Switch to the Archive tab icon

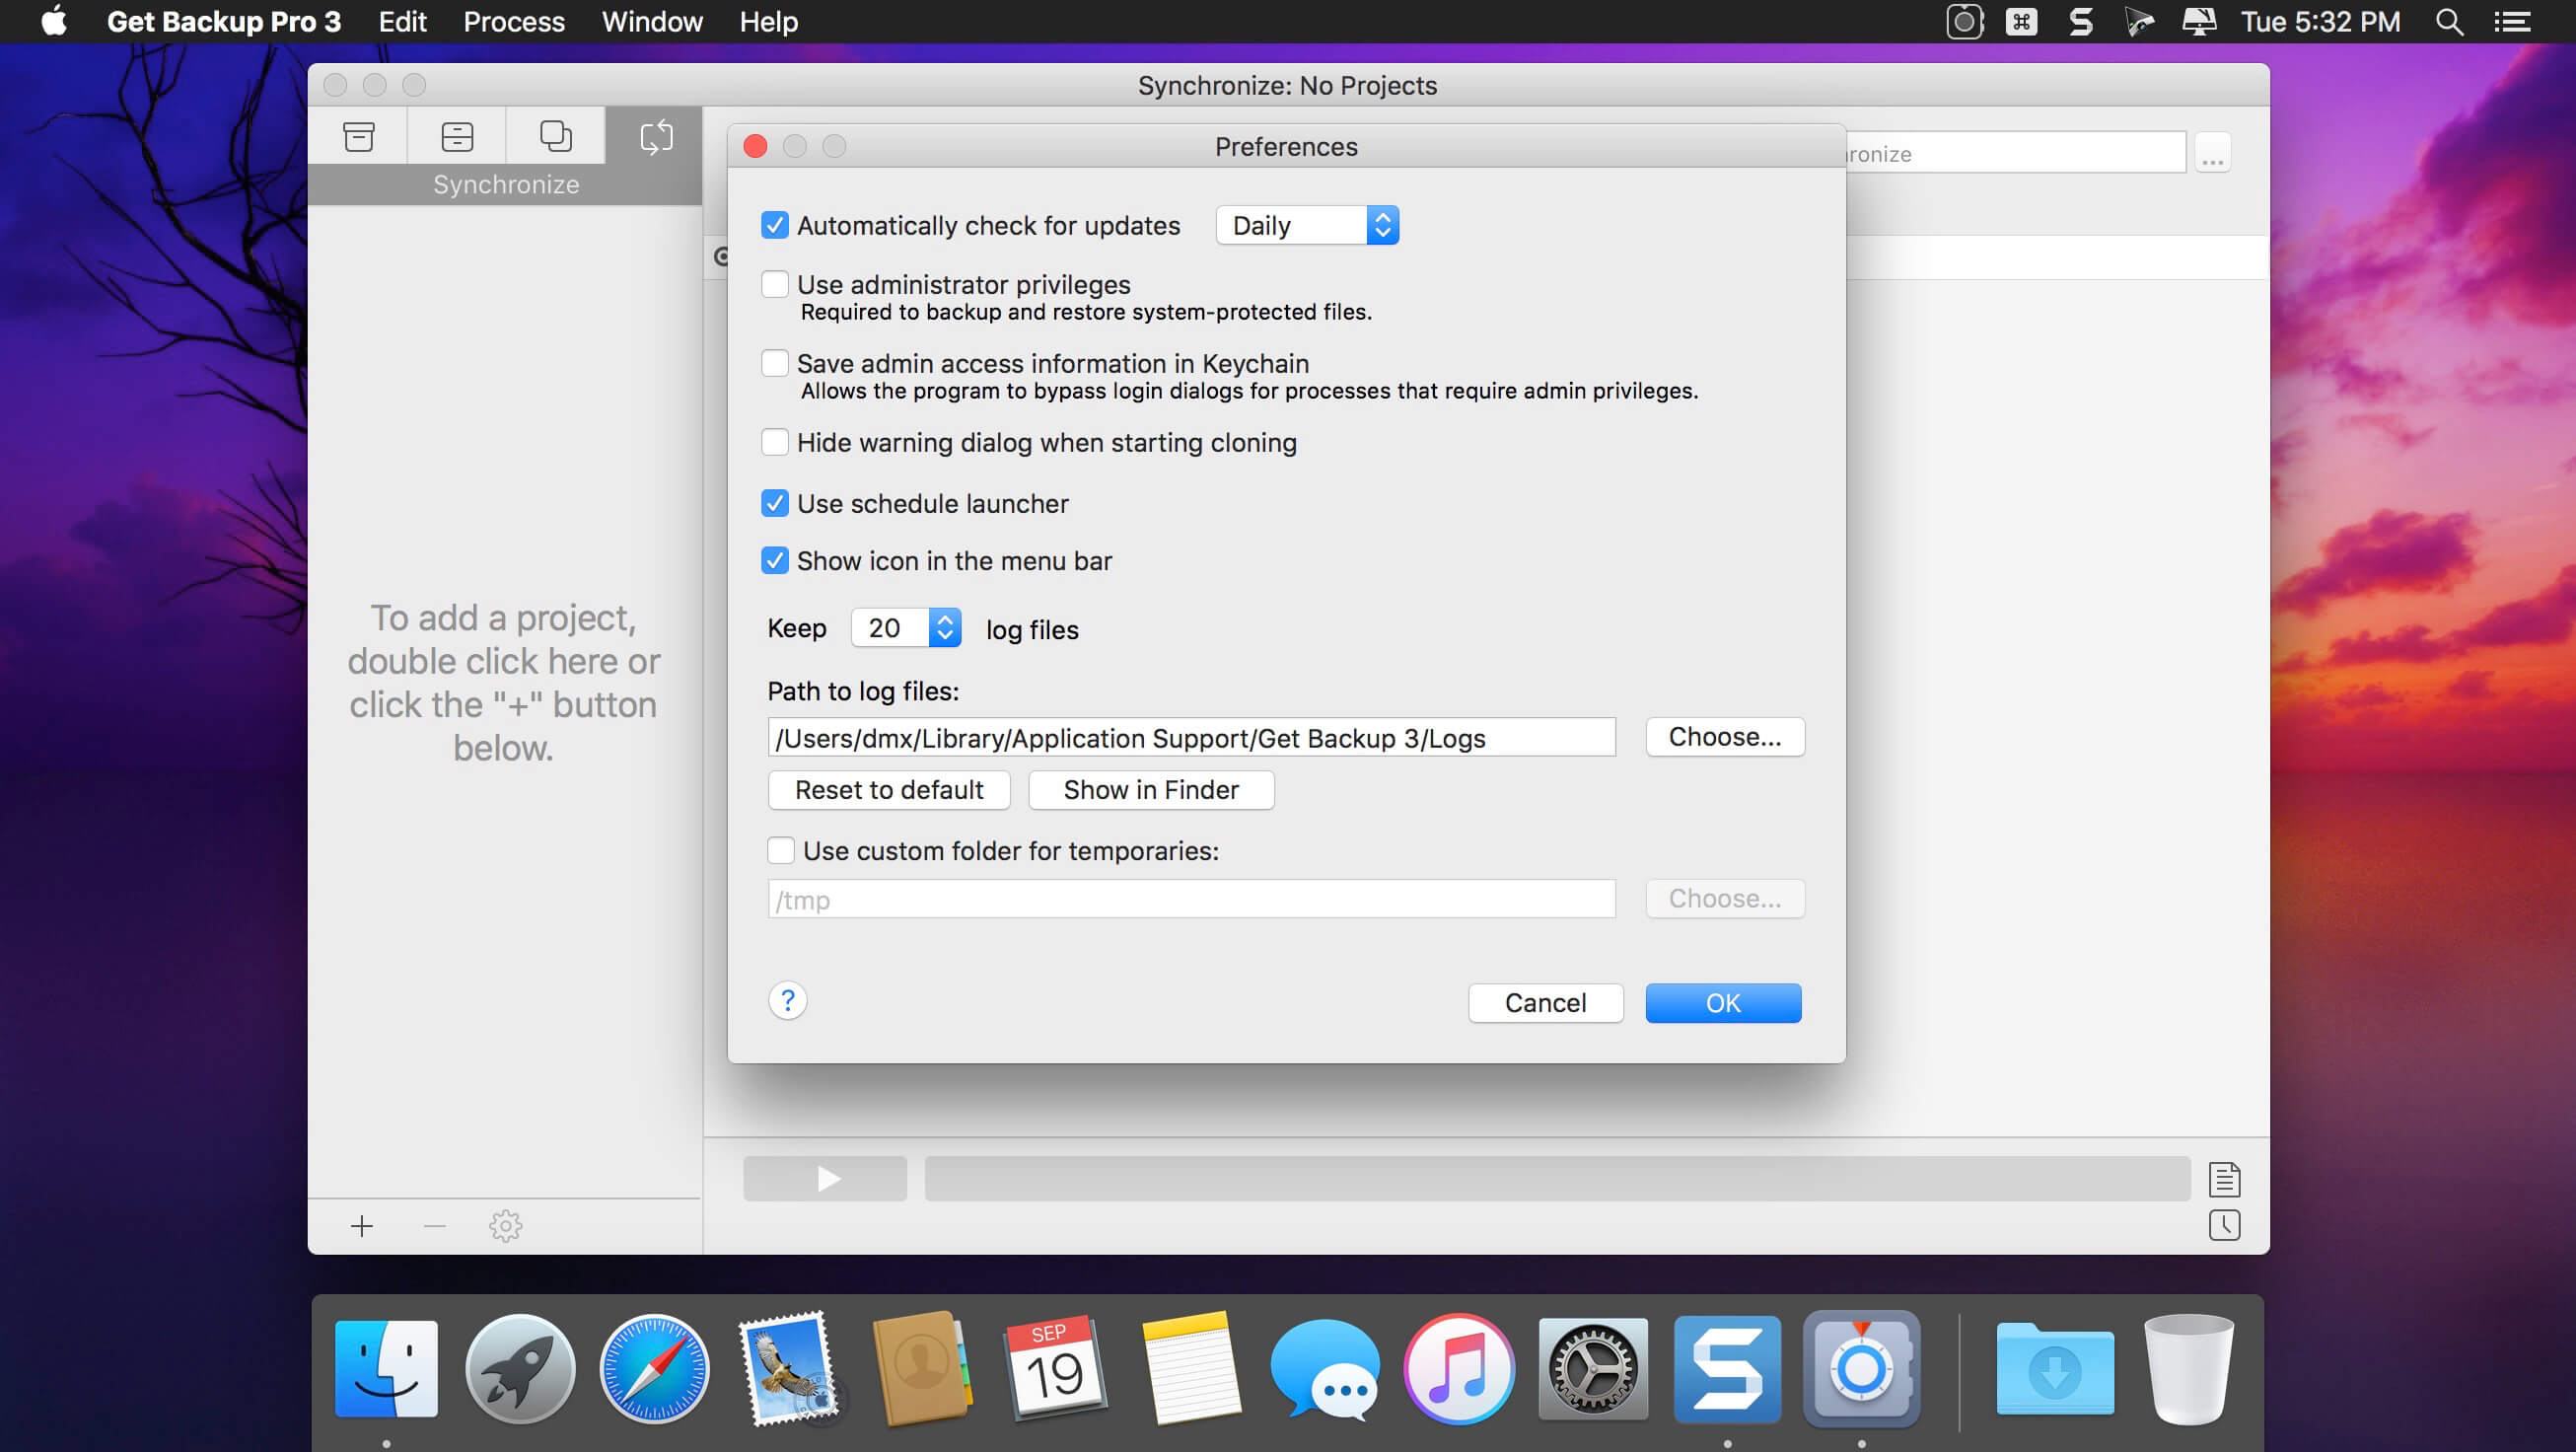click(x=457, y=136)
